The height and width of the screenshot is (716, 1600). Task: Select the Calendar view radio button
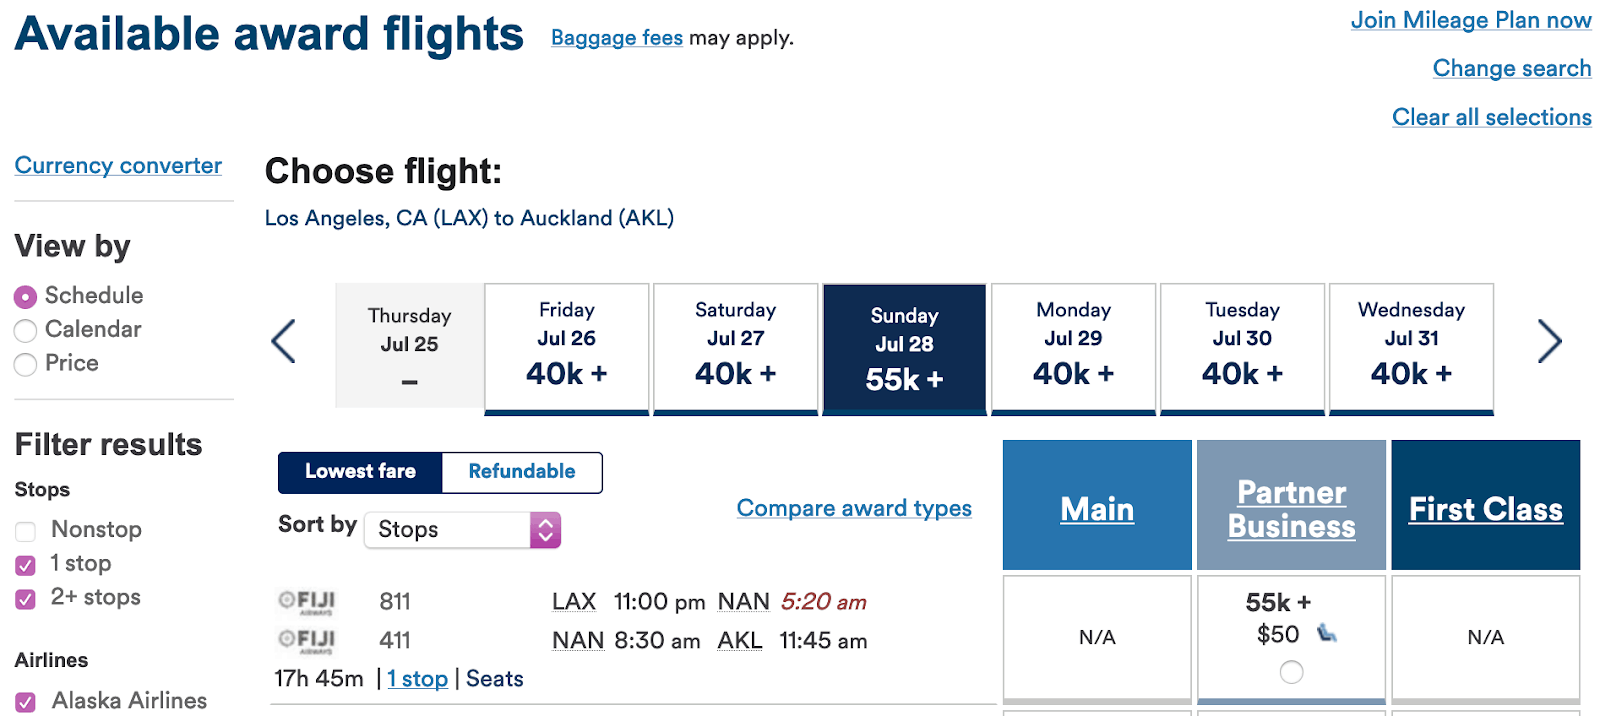tap(26, 331)
